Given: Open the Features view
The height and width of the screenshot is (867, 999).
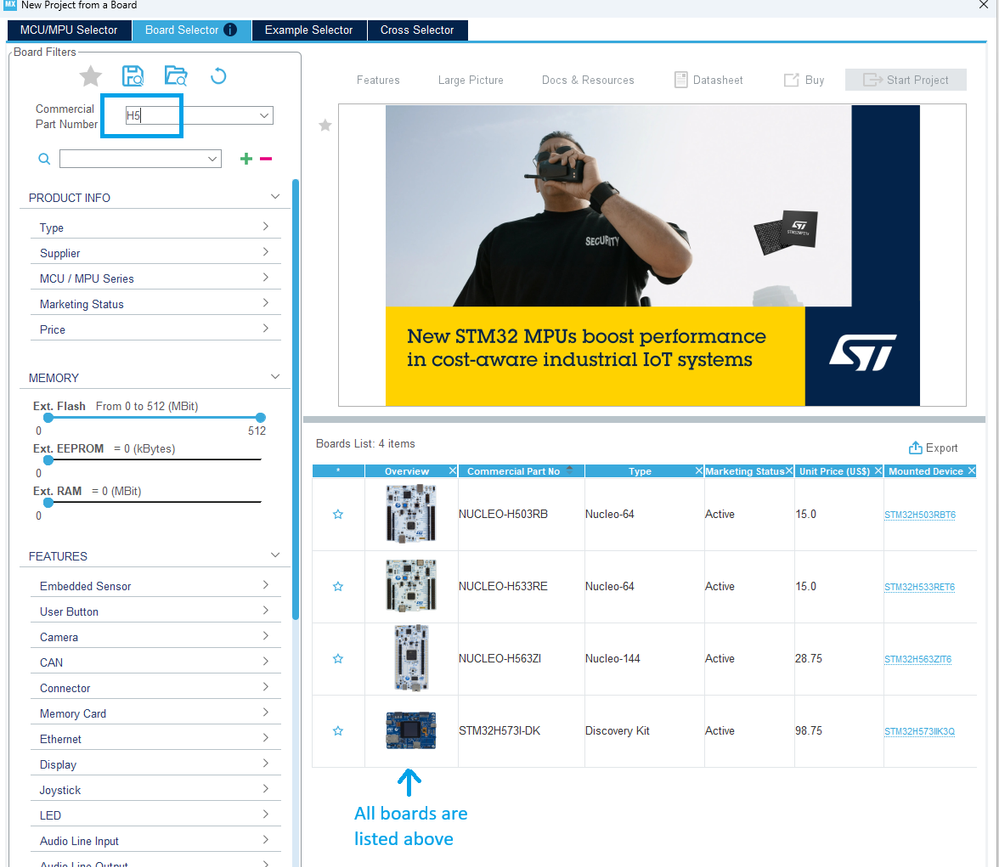Looking at the screenshot, I should [378, 80].
